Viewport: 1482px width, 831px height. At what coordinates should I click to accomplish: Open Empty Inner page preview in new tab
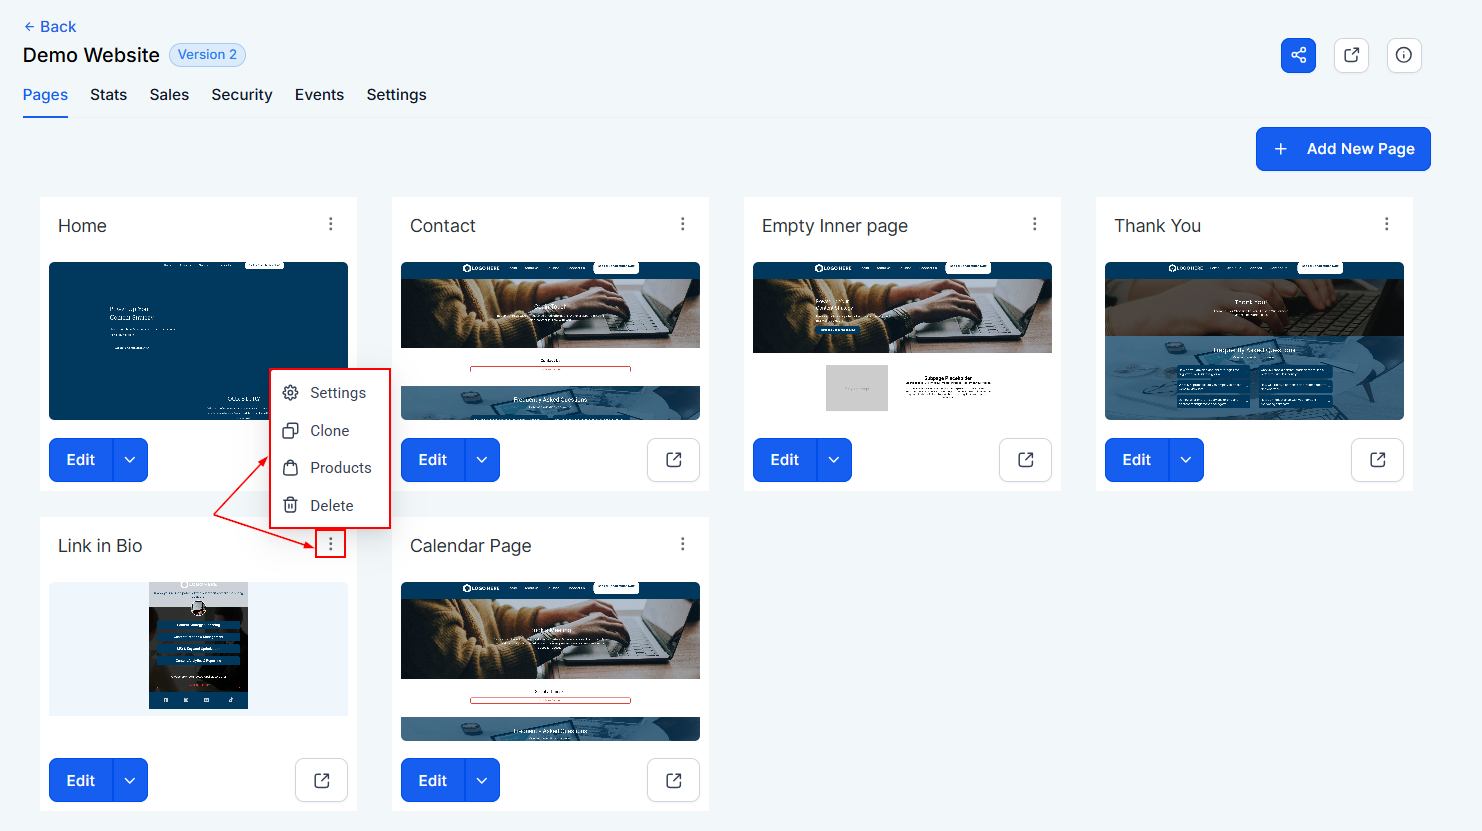click(1026, 460)
